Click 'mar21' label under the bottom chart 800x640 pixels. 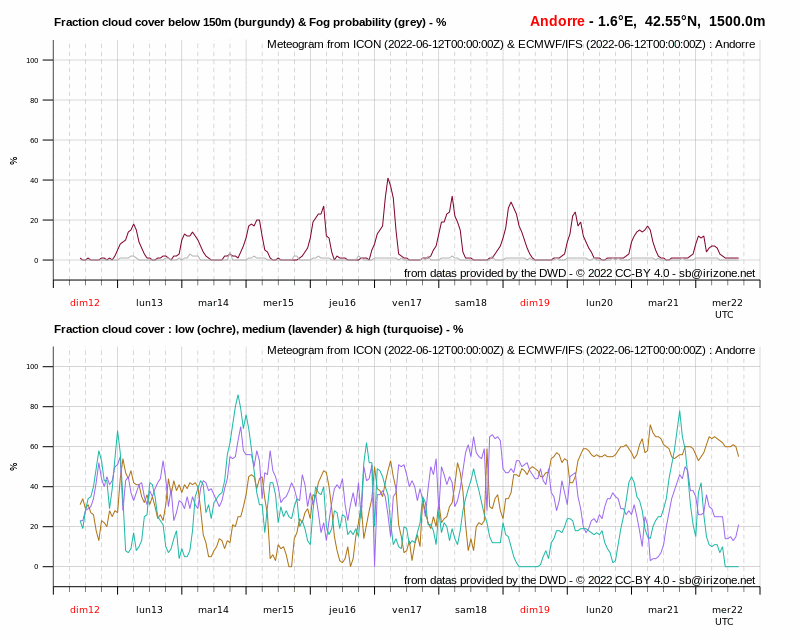[663, 609]
